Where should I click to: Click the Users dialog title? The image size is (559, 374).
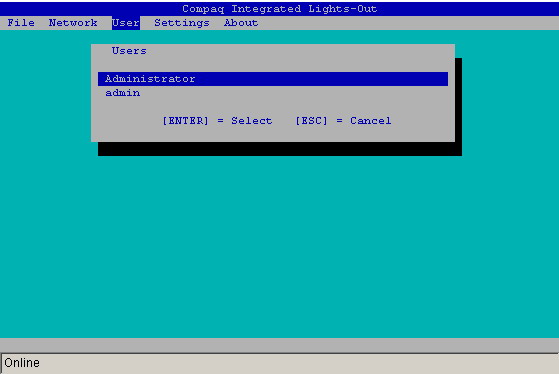tap(129, 51)
